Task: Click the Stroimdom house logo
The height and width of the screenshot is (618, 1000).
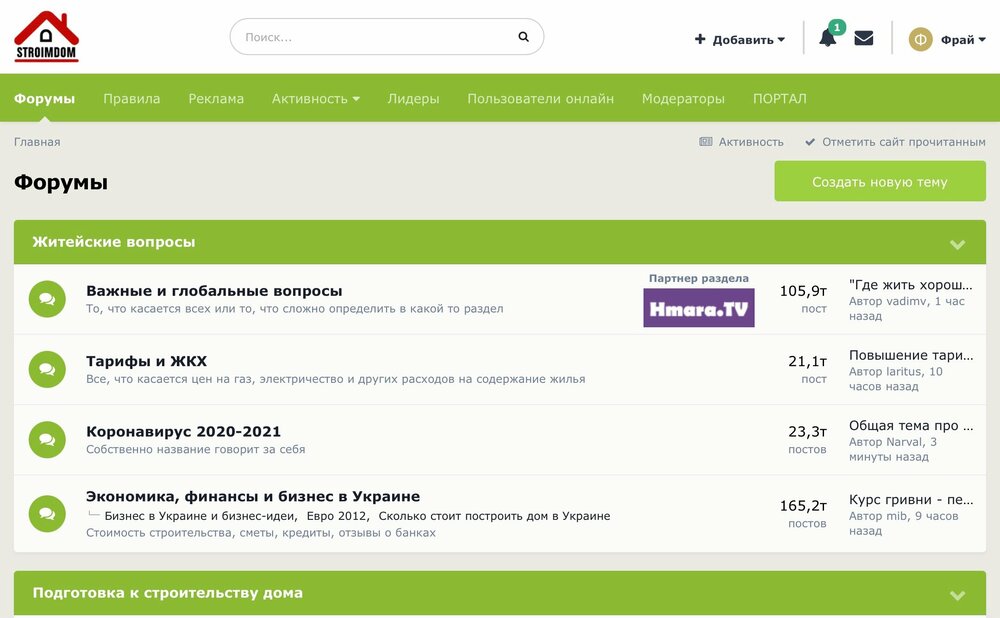Action: coord(46,37)
